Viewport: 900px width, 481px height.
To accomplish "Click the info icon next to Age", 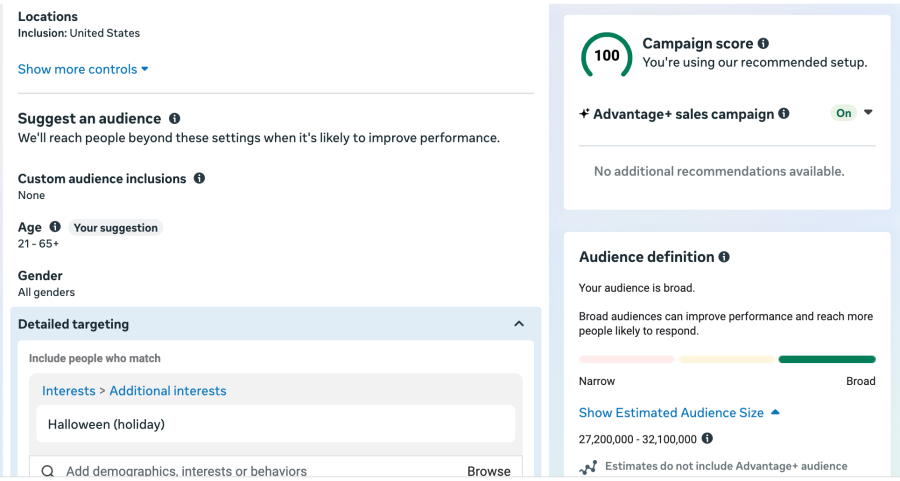I will pyautogui.click(x=55, y=227).
